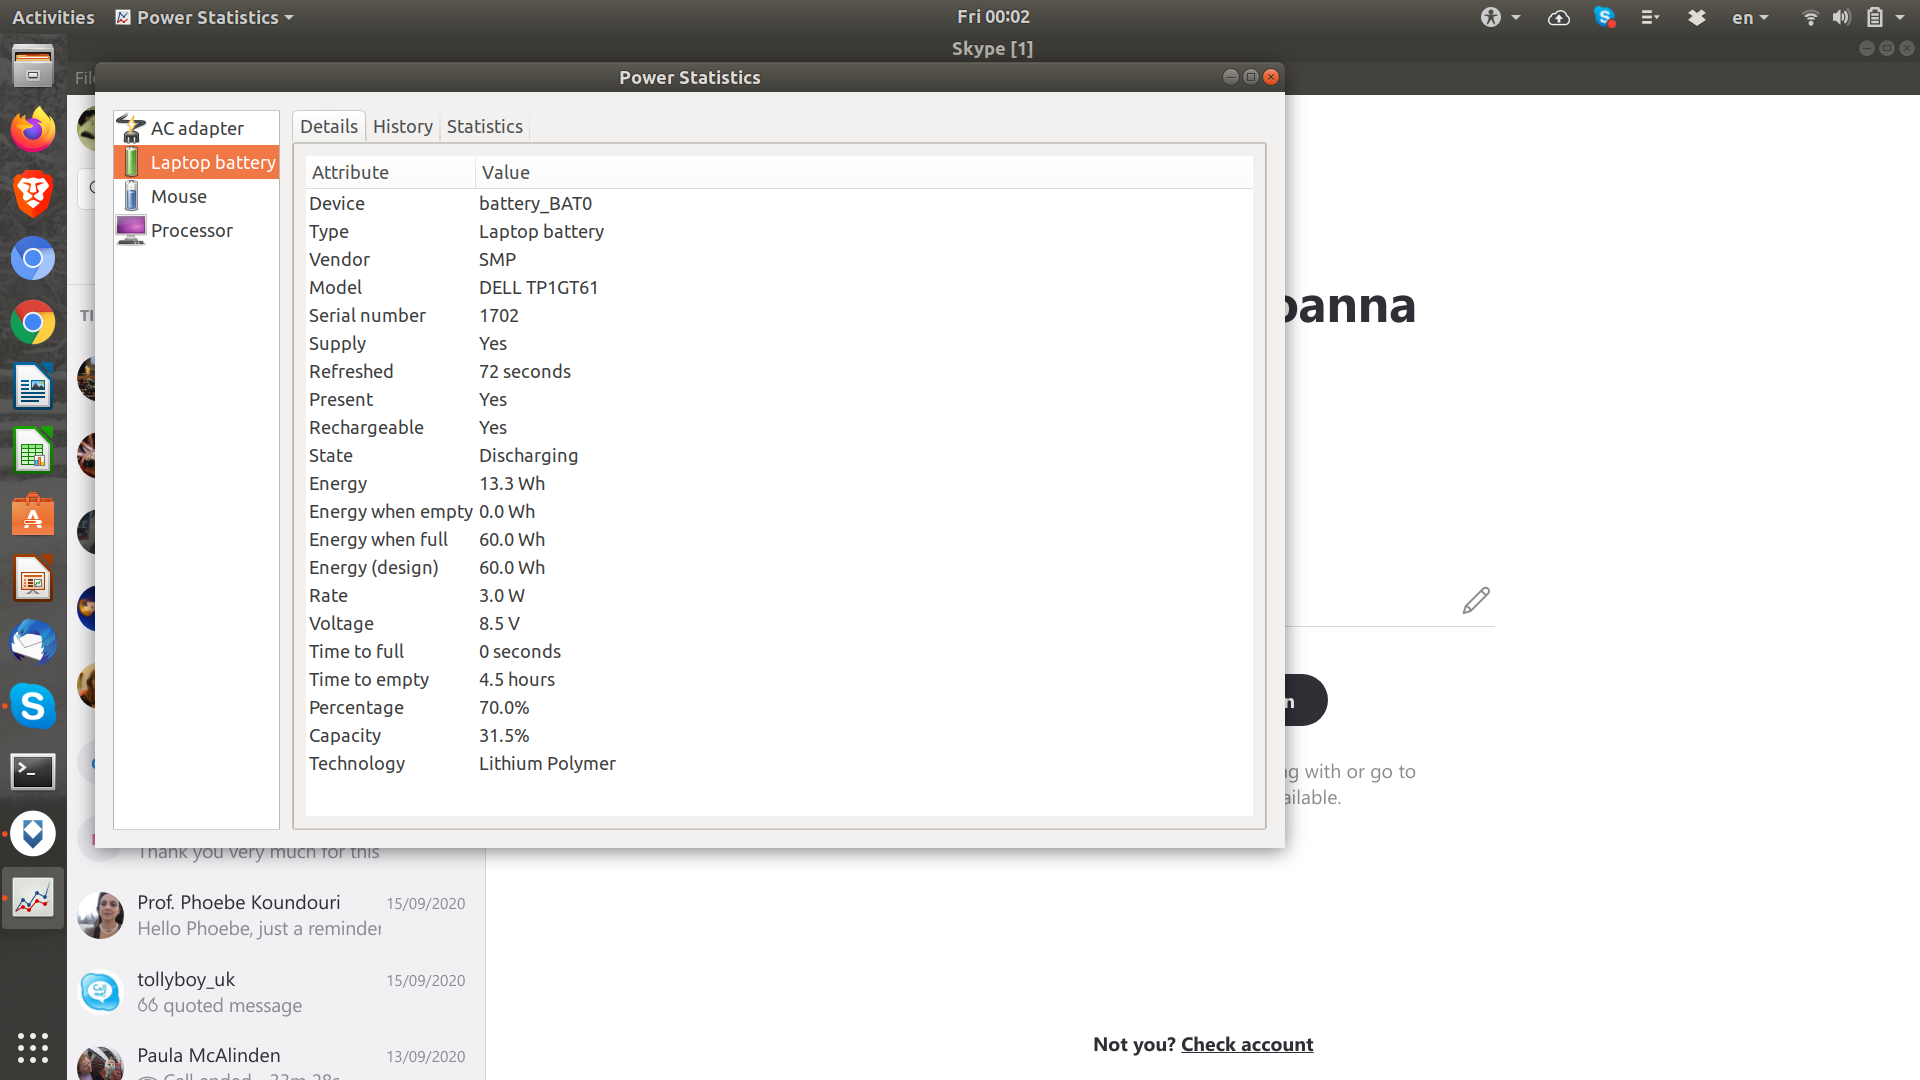Open the tray list indicator menu
This screenshot has width=1920, height=1080.
tap(1650, 17)
